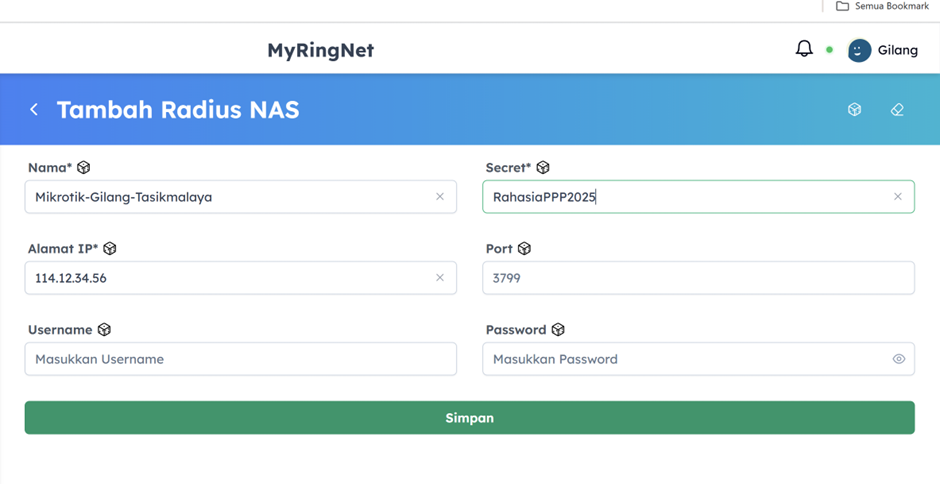Clear the Nama field with its X

coord(440,197)
